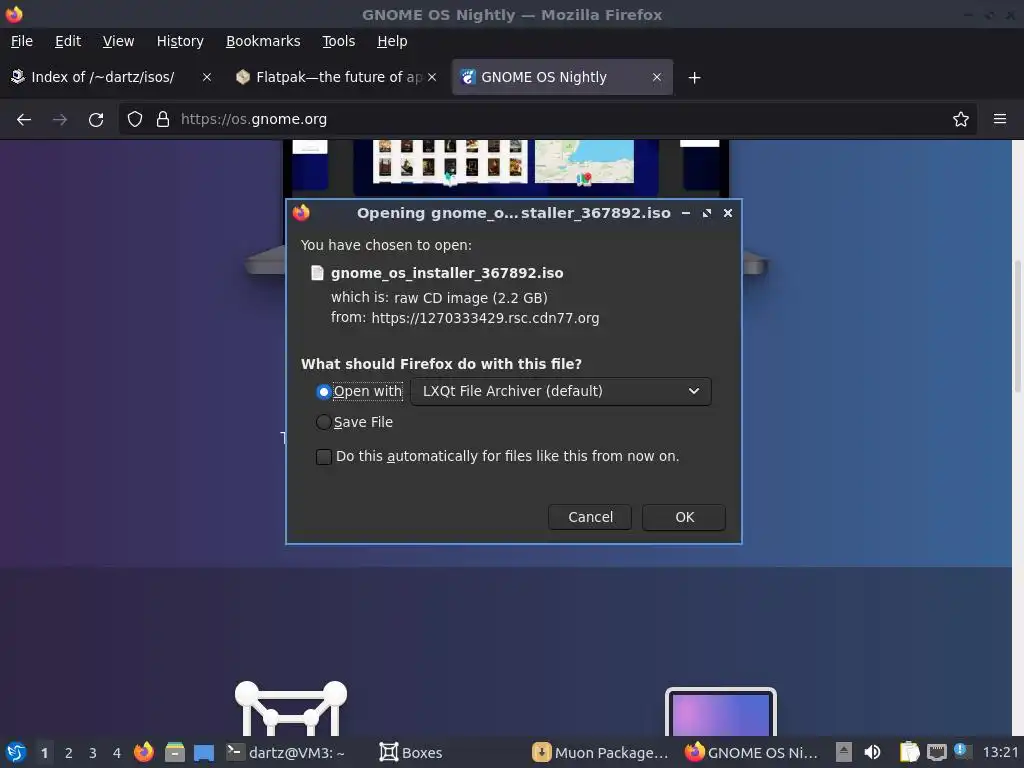Open the Tools menu
The image size is (1024, 768).
[338, 41]
